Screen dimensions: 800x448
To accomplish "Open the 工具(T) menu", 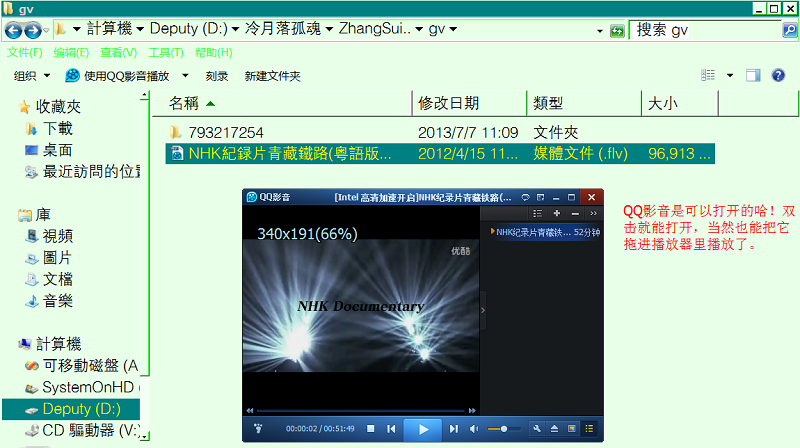I will [166, 53].
